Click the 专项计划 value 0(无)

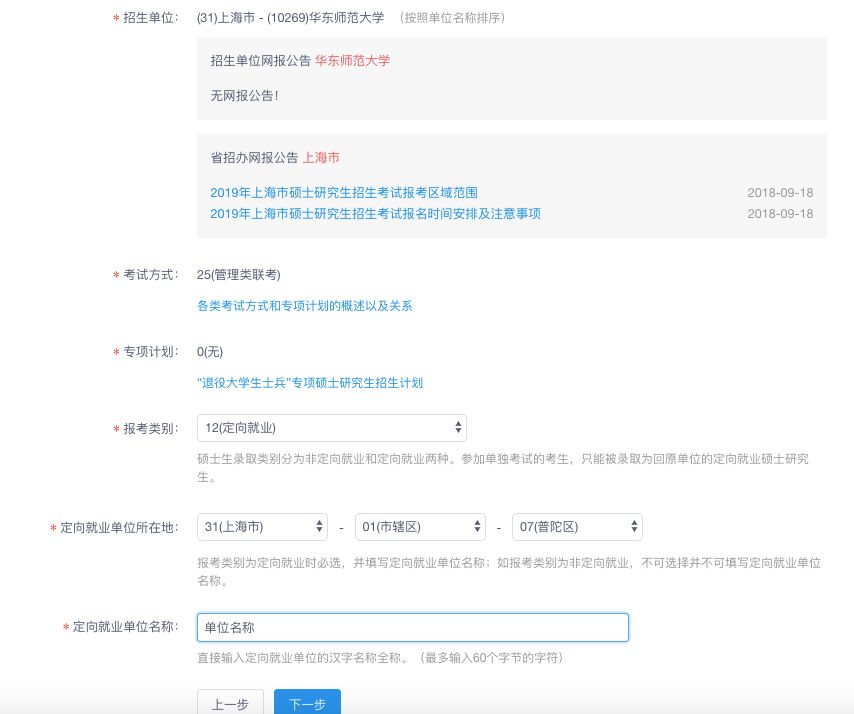pos(210,351)
